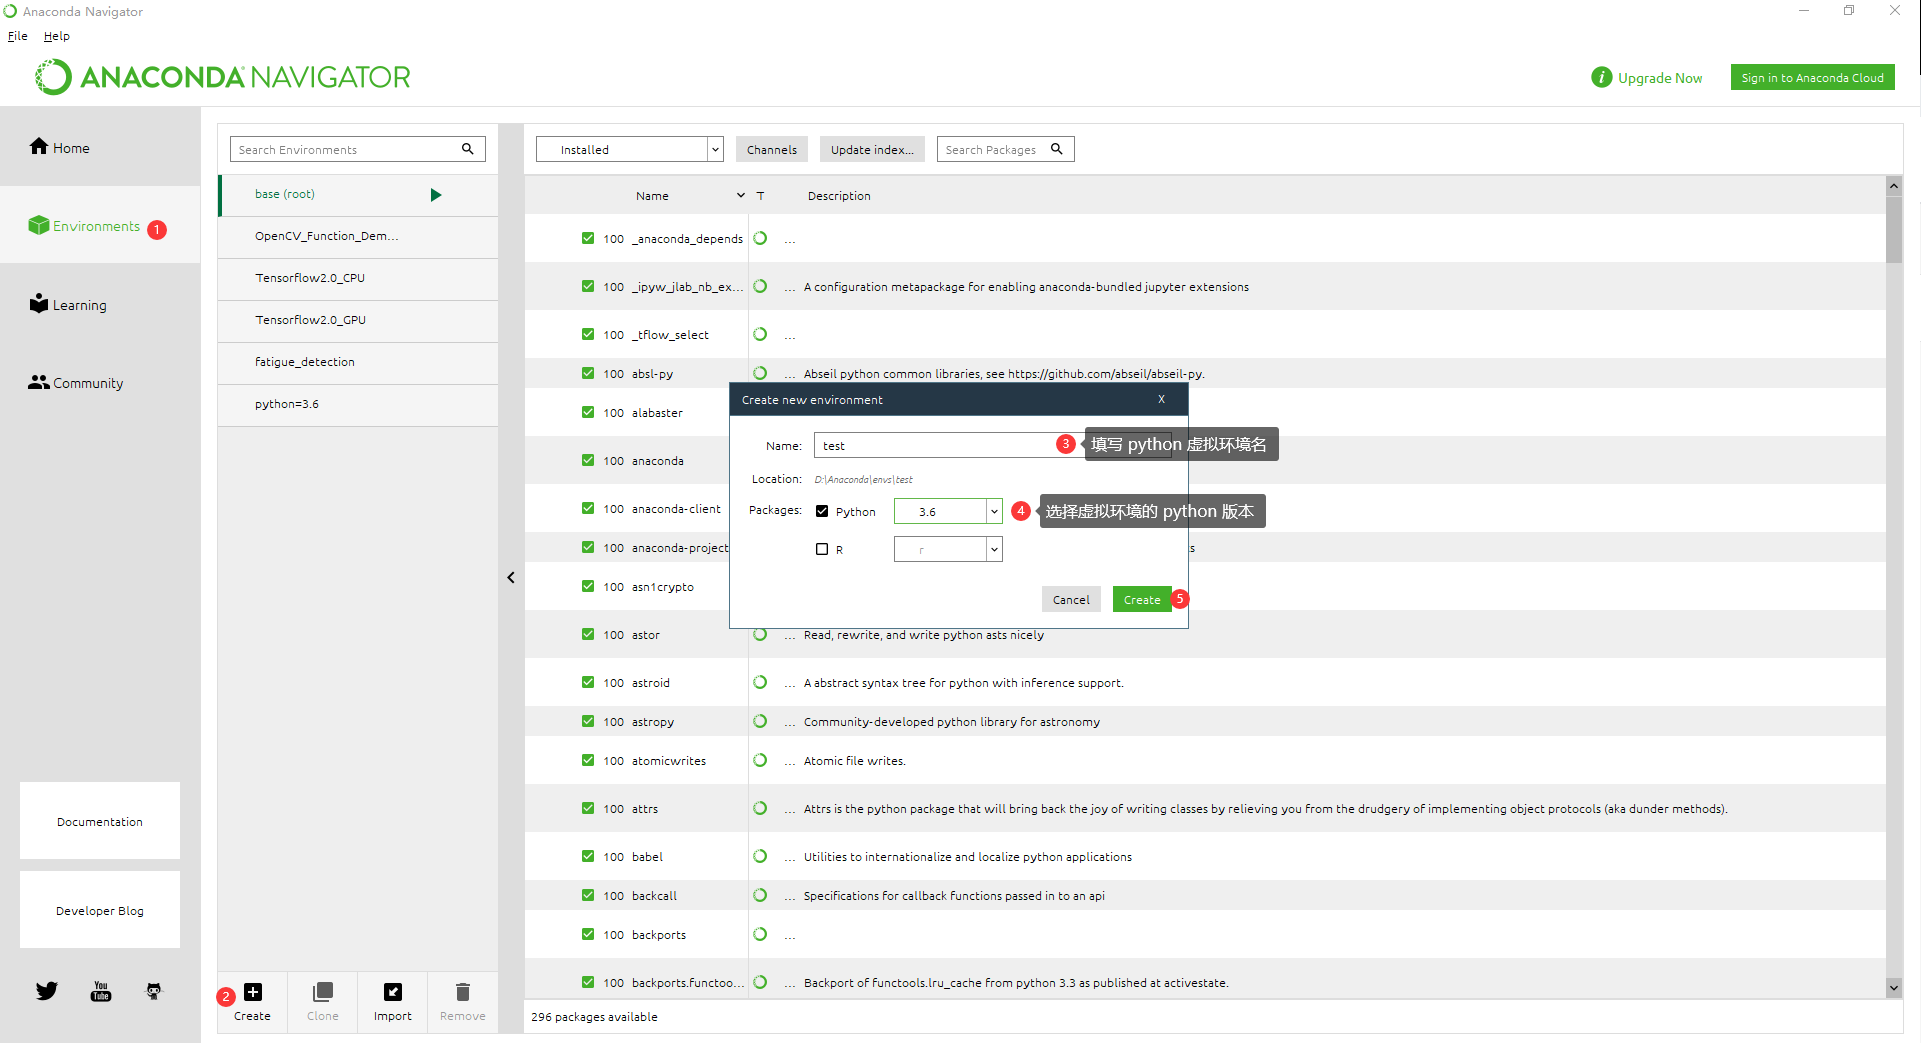Viewport: 1921px width, 1043px height.
Task: Click the Import environment icon
Action: click(x=393, y=991)
